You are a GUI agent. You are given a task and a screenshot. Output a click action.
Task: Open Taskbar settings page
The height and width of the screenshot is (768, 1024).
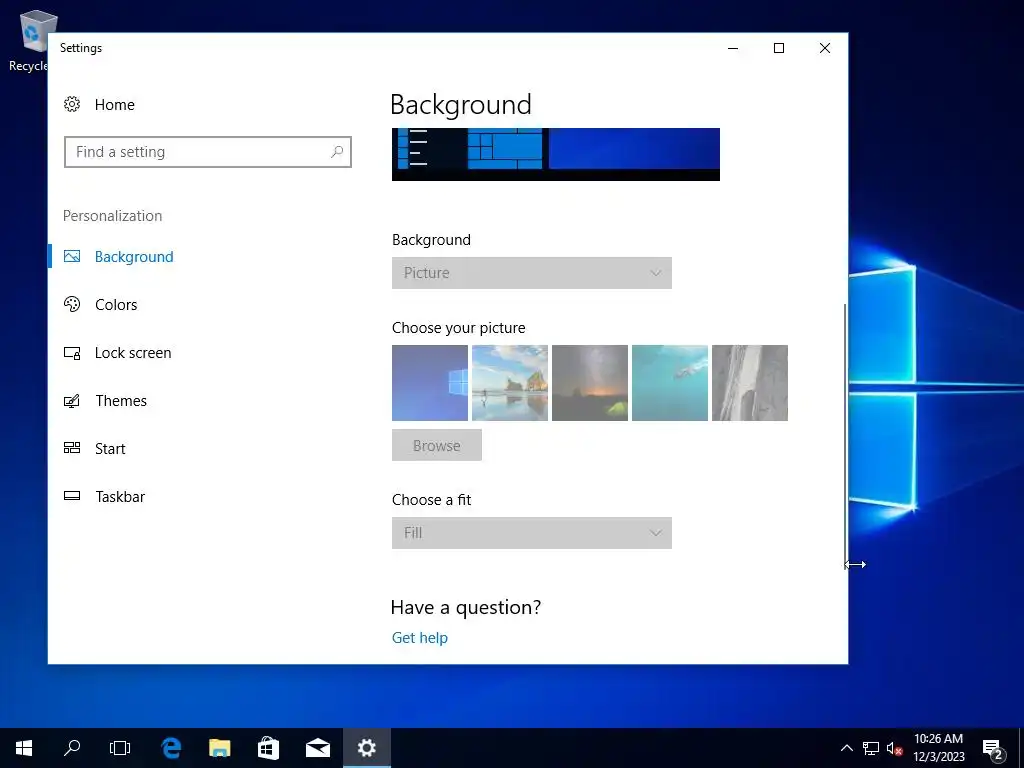coord(120,496)
